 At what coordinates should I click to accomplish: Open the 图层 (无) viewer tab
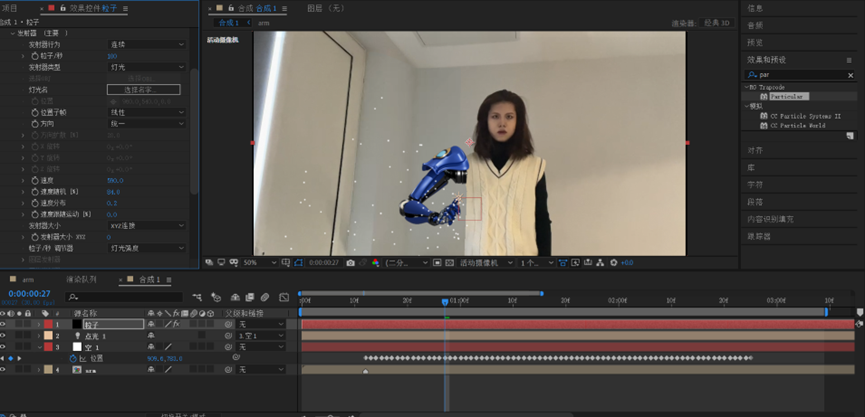tap(326, 8)
